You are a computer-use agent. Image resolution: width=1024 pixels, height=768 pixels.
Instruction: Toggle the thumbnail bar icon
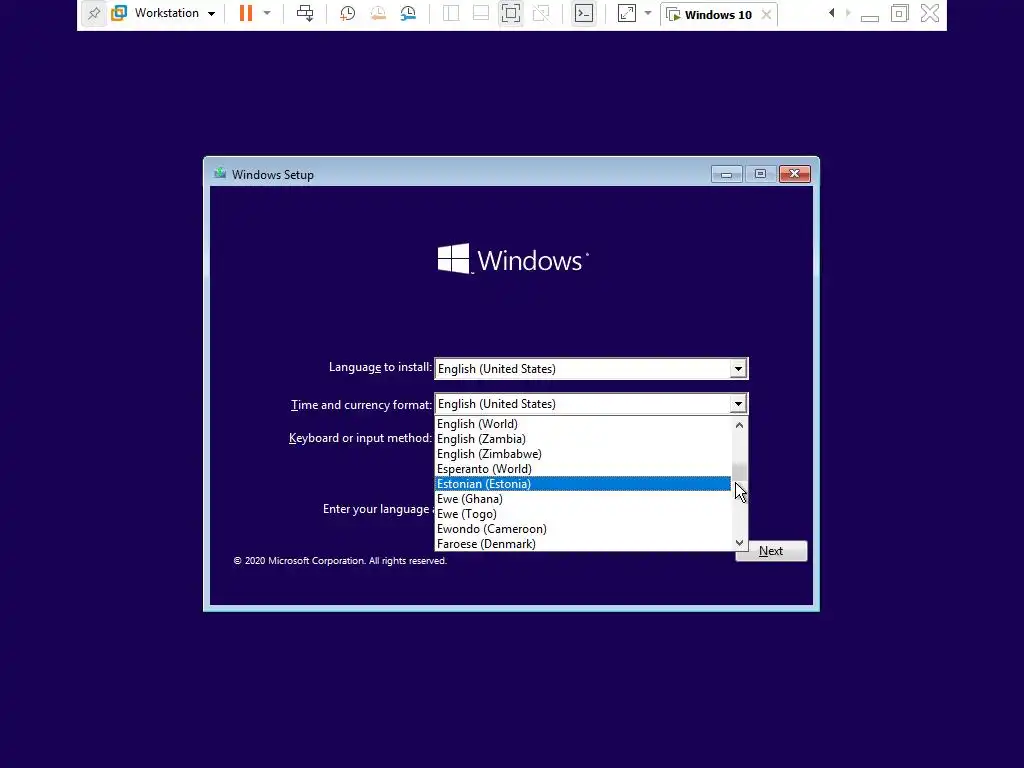pyautogui.click(x=481, y=13)
